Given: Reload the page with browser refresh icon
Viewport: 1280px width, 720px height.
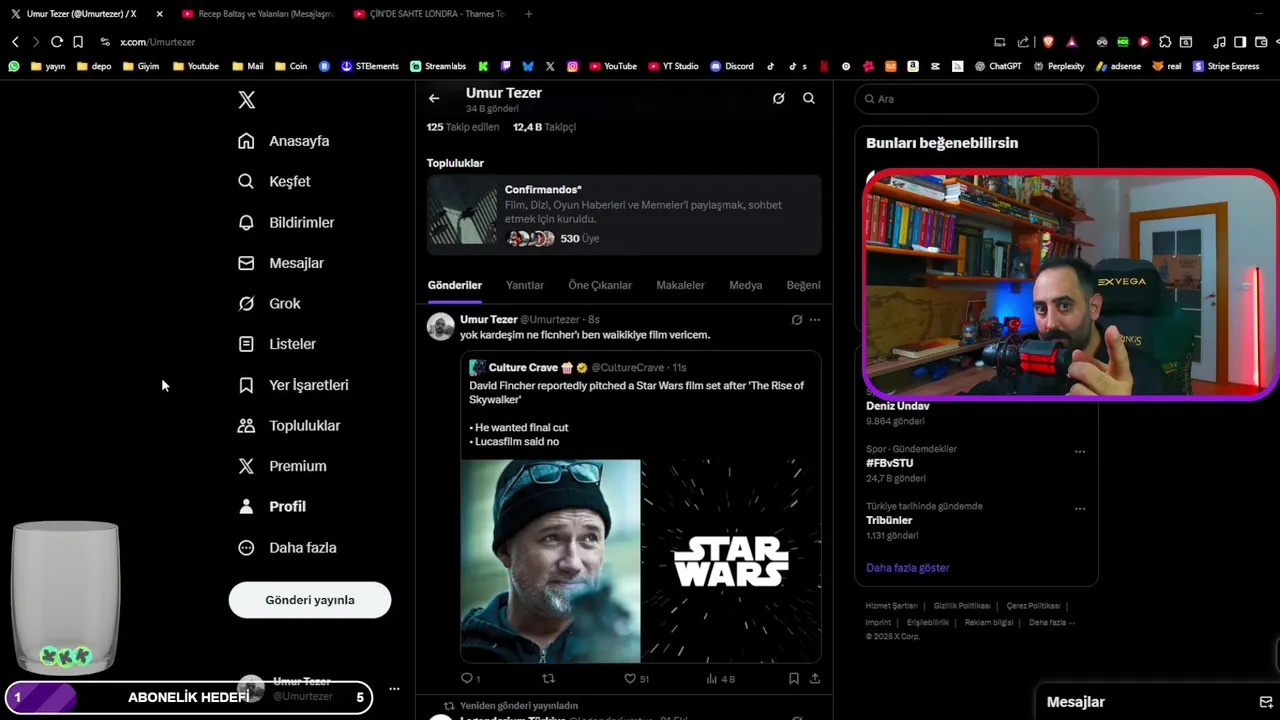Looking at the screenshot, I should tap(56, 42).
